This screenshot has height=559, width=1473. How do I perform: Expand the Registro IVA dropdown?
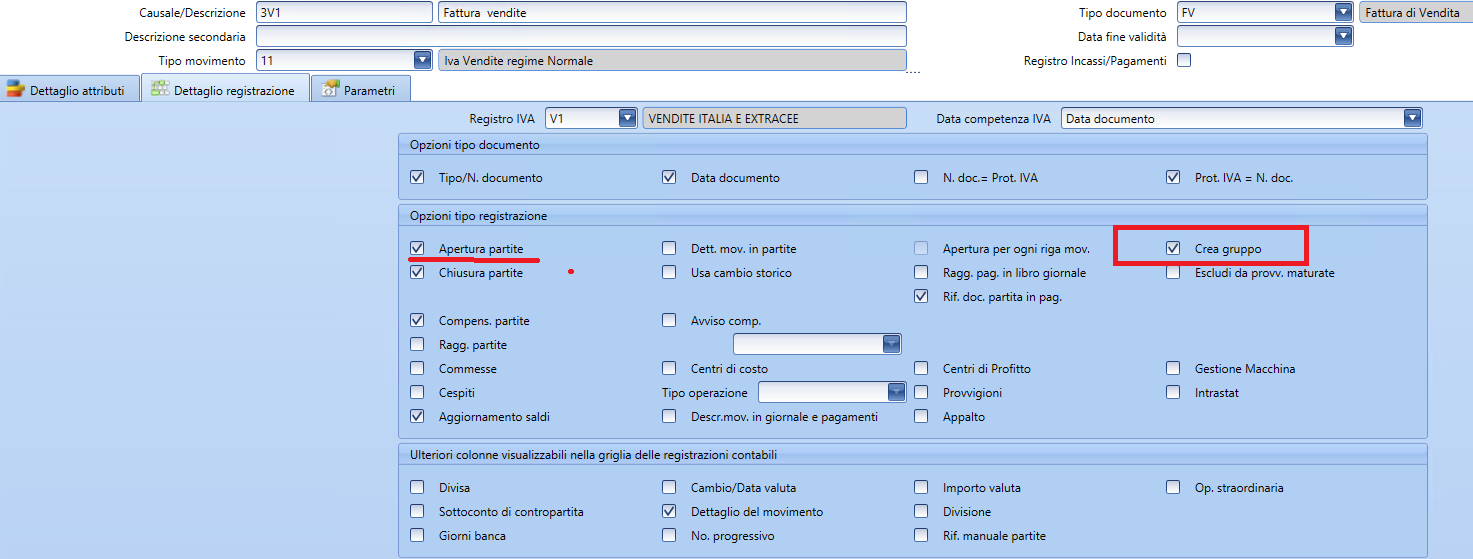627,119
